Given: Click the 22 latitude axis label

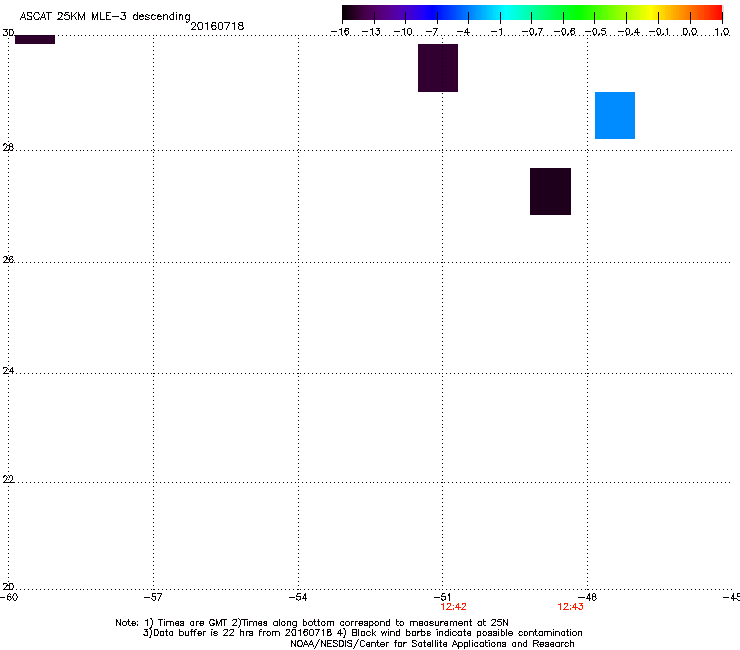Looking at the screenshot, I should (8, 479).
